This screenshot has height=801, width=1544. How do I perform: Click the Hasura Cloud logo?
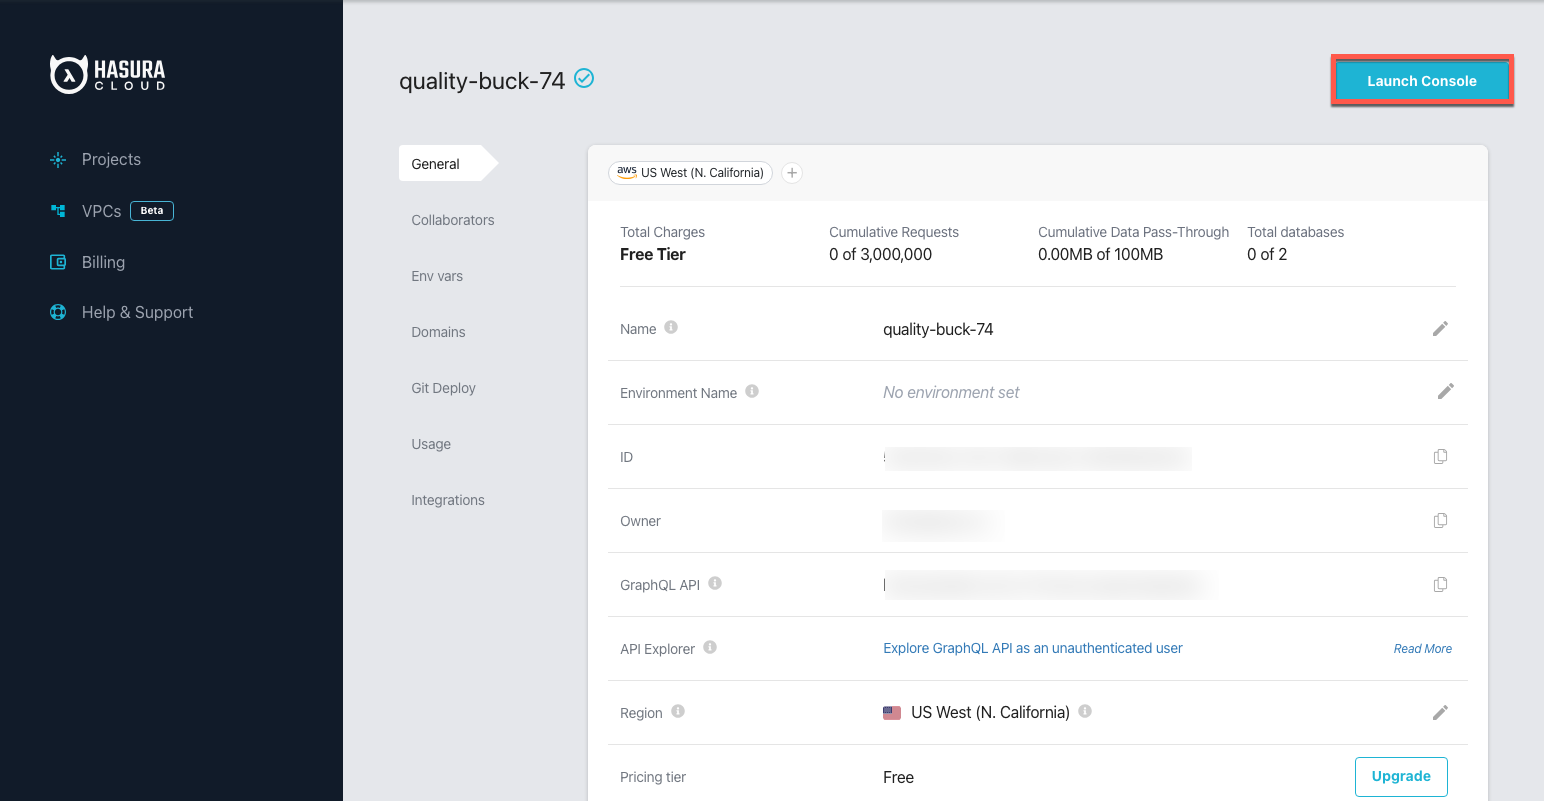108,74
